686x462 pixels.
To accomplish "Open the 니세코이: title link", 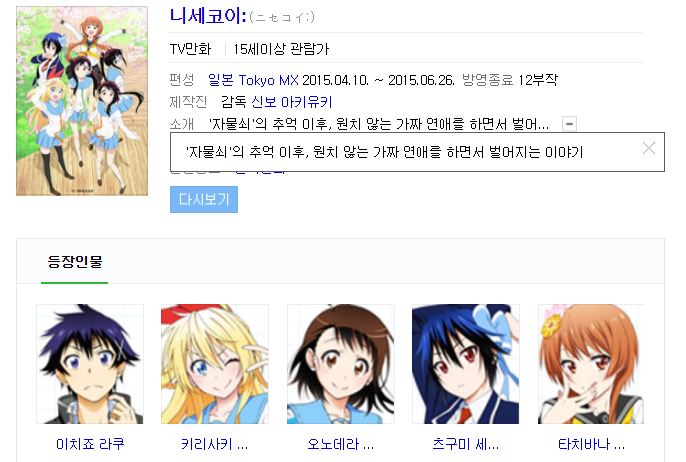I will (x=208, y=17).
